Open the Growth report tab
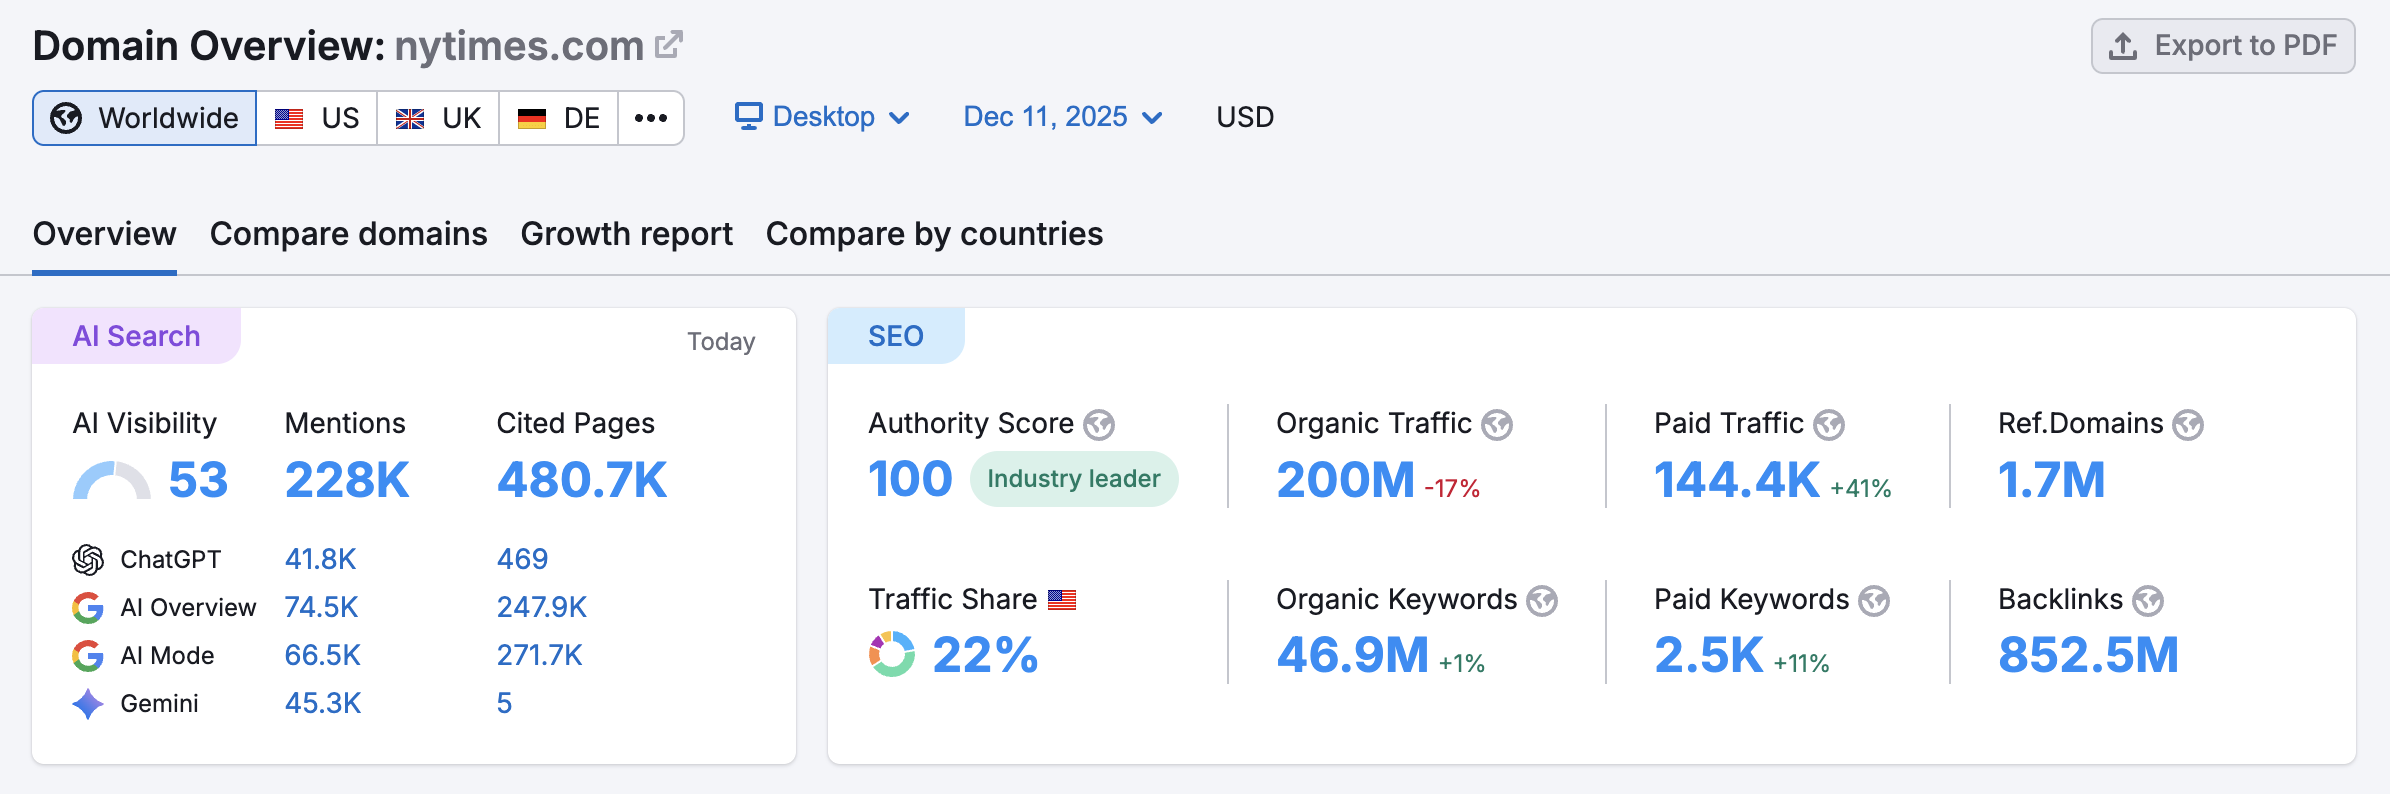 (627, 234)
